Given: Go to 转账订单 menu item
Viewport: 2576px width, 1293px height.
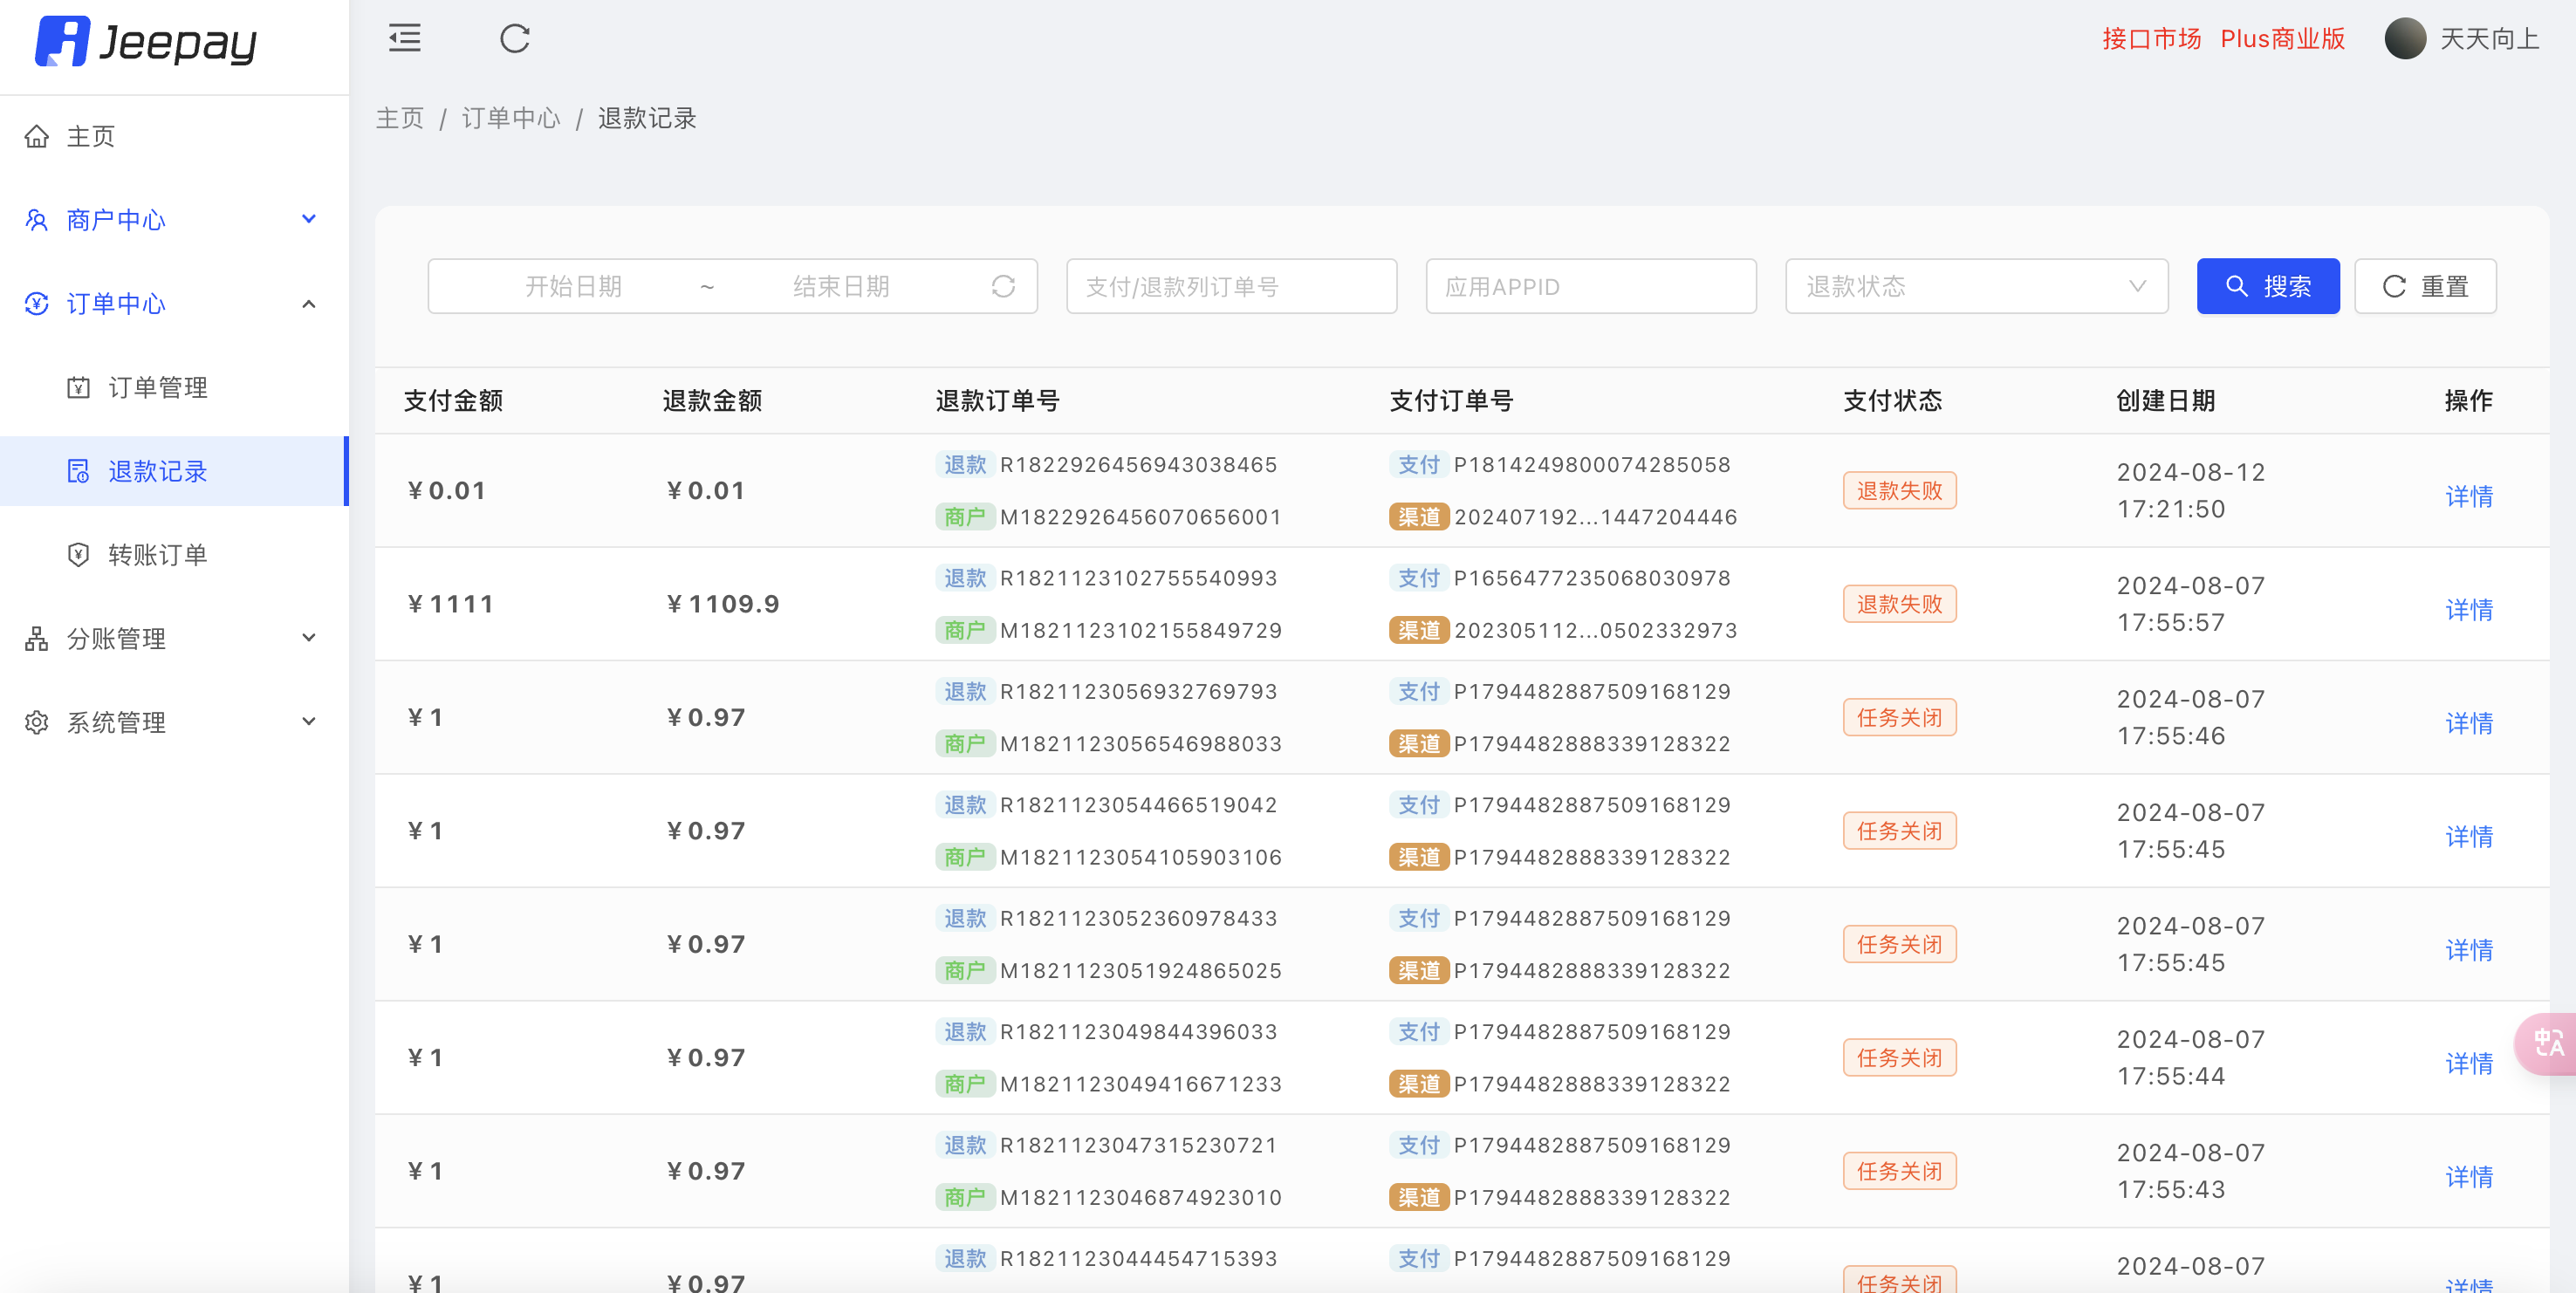Looking at the screenshot, I should (157, 554).
